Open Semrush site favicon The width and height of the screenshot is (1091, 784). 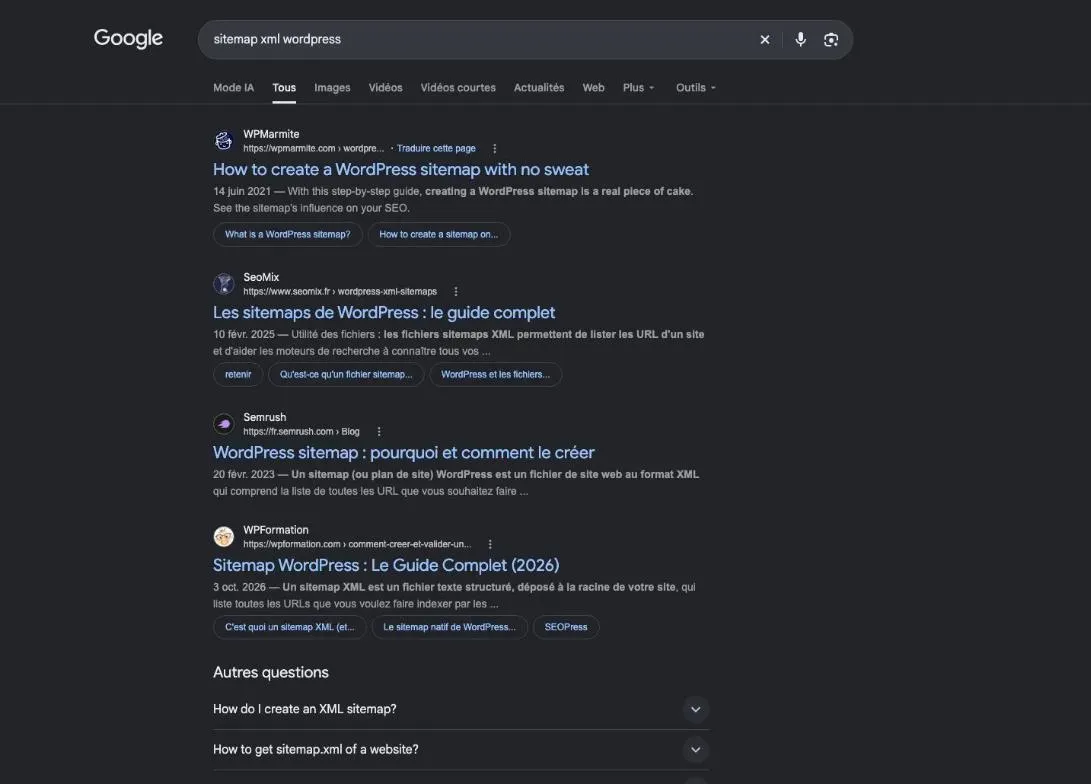pos(223,424)
